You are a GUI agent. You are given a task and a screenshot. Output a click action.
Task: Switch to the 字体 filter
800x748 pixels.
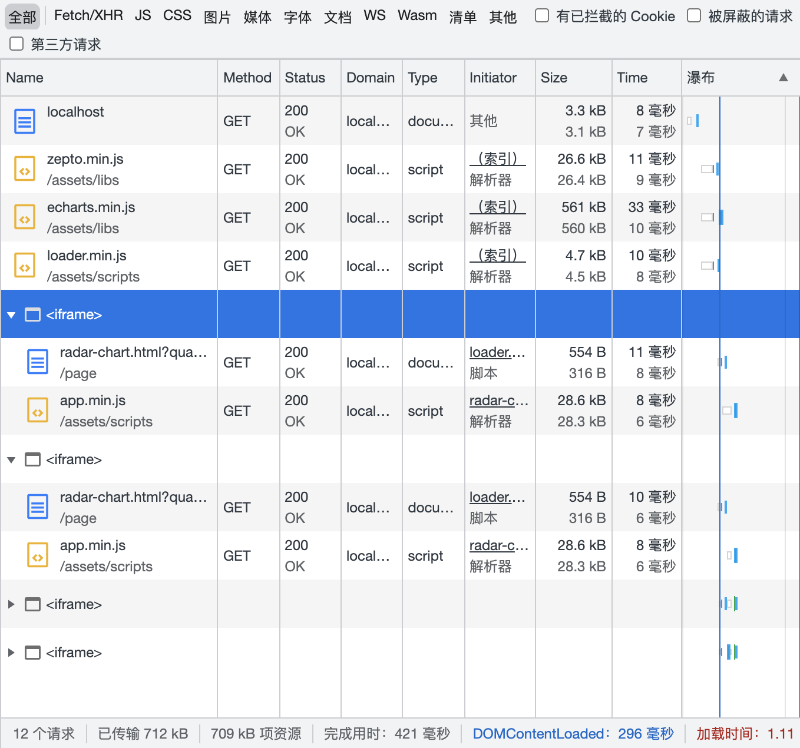297,17
